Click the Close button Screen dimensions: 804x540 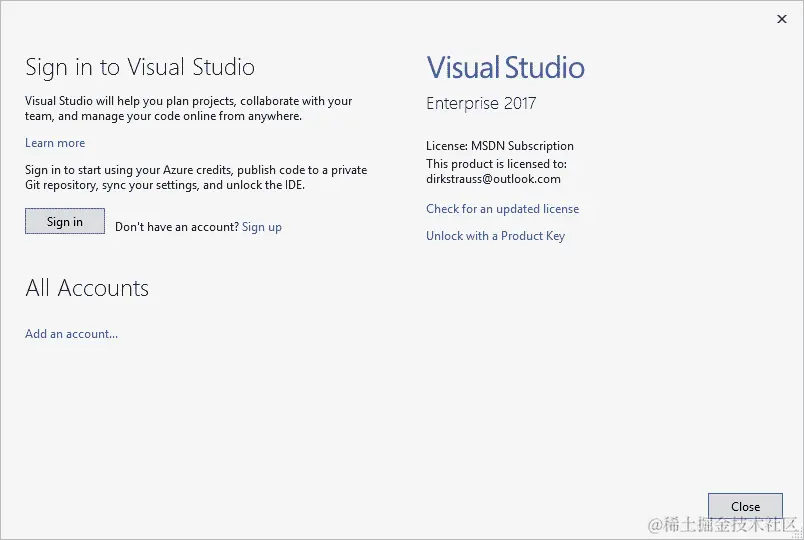coord(745,506)
